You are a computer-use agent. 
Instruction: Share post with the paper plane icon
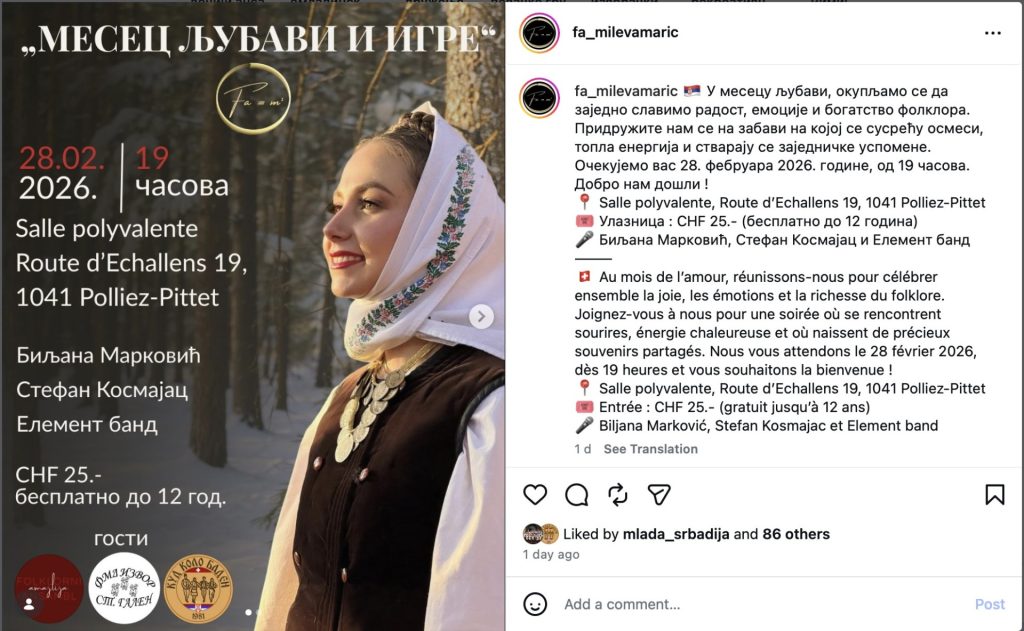click(x=659, y=494)
